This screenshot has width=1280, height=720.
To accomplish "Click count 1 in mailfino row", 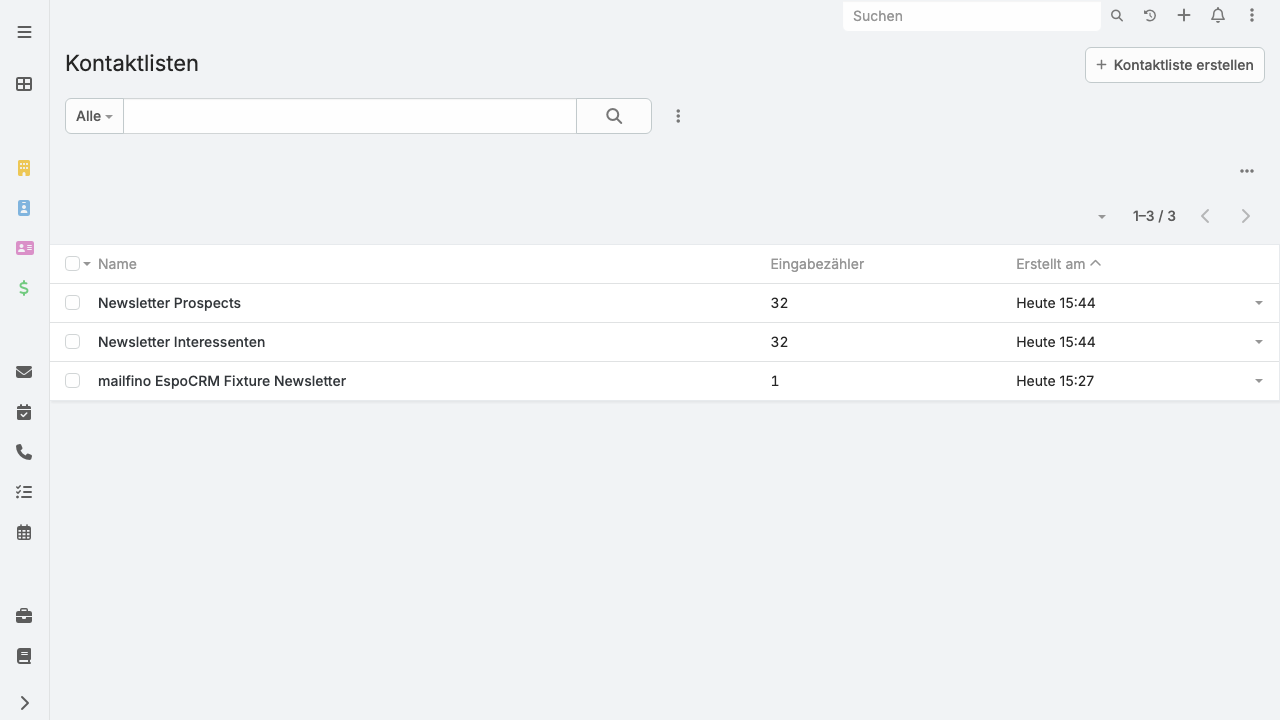I will [x=774, y=381].
